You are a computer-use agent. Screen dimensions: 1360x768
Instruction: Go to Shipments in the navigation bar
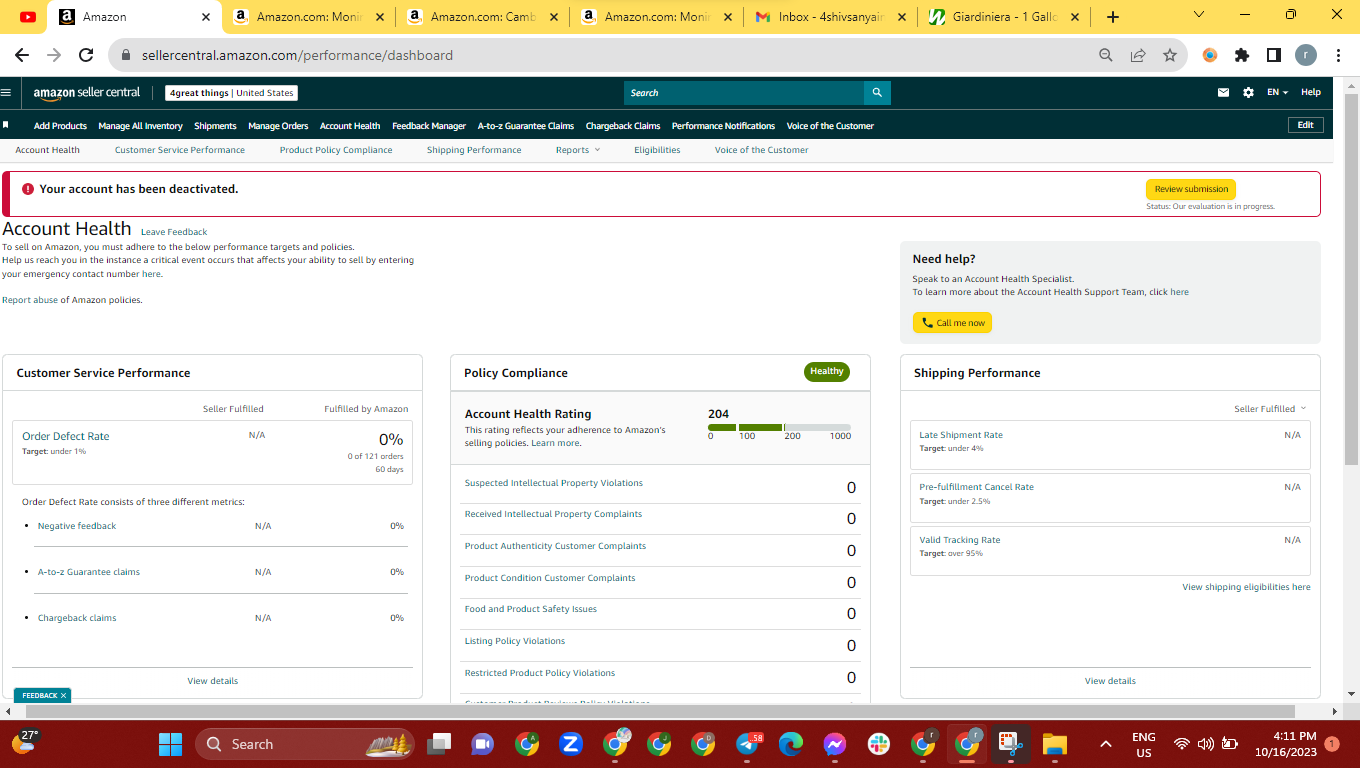[x=215, y=126]
